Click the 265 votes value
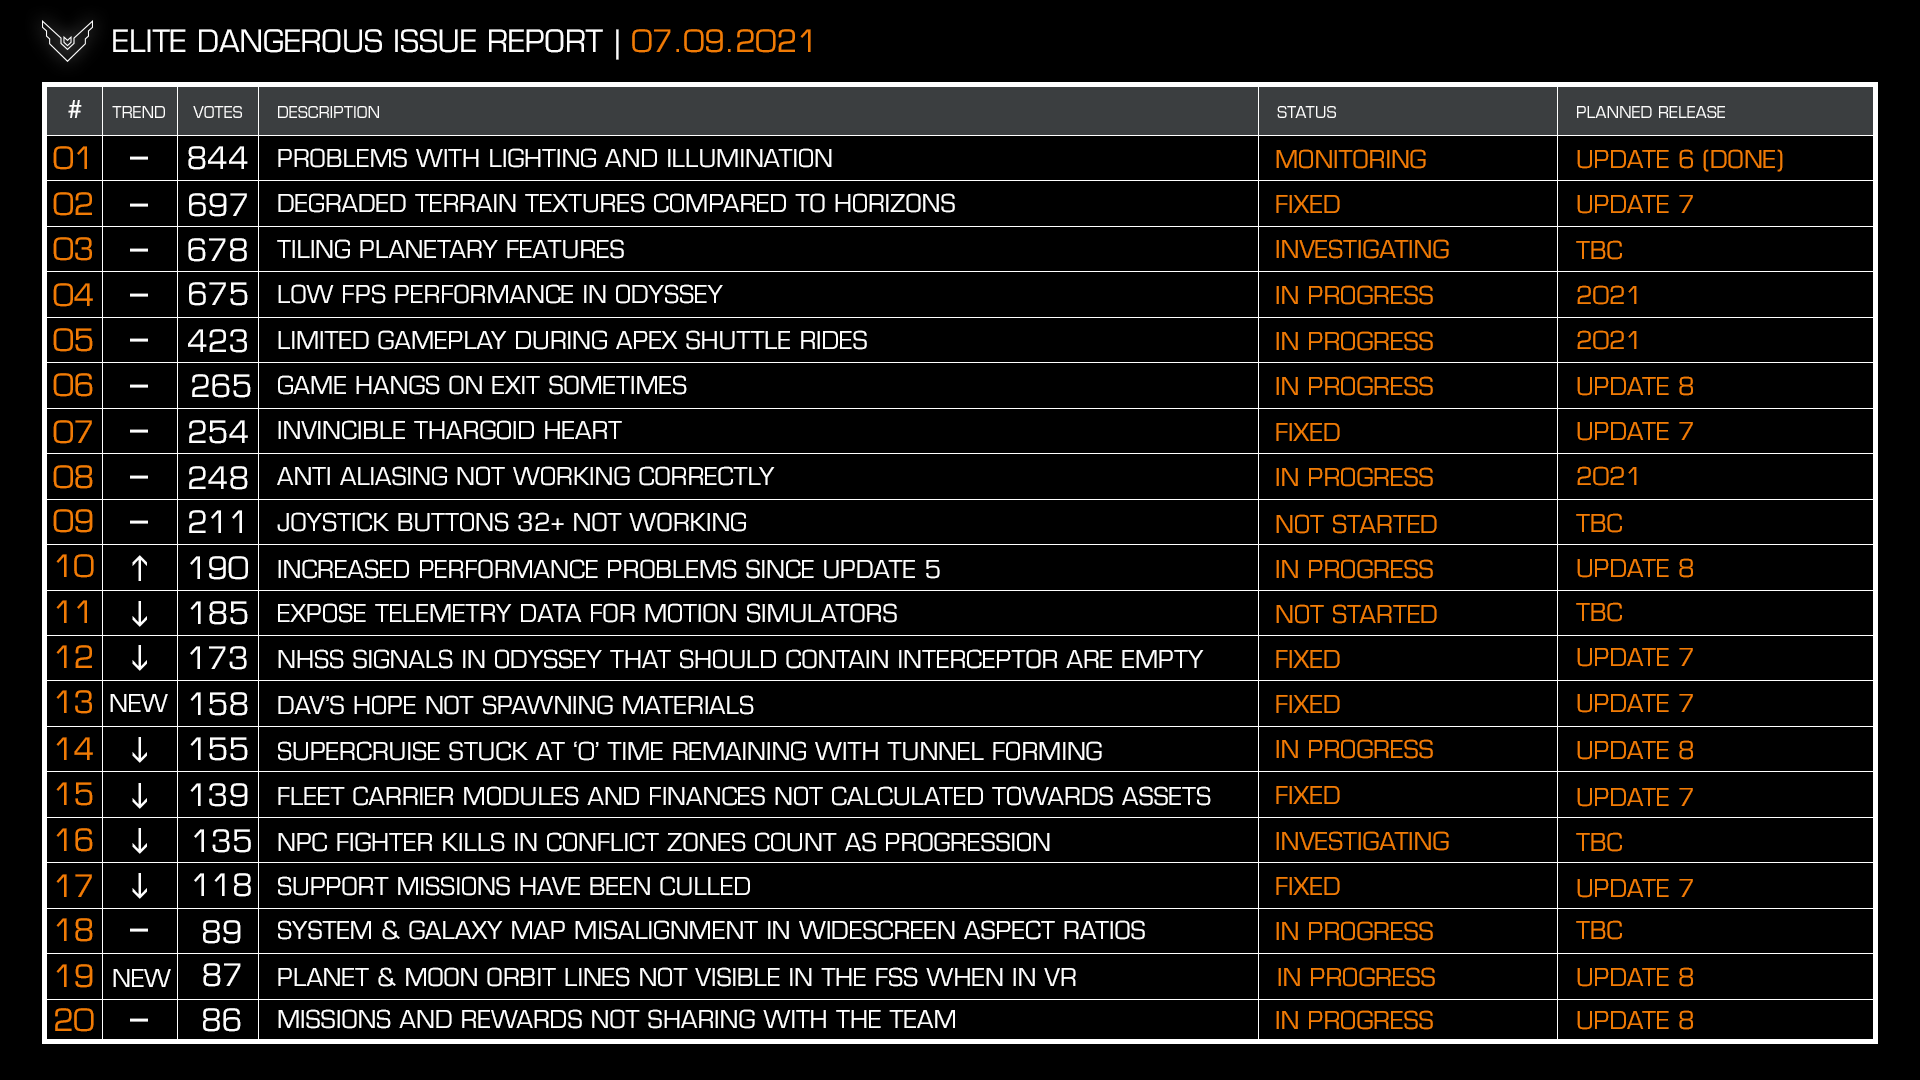This screenshot has width=1920, height=1080. (221, 386)
